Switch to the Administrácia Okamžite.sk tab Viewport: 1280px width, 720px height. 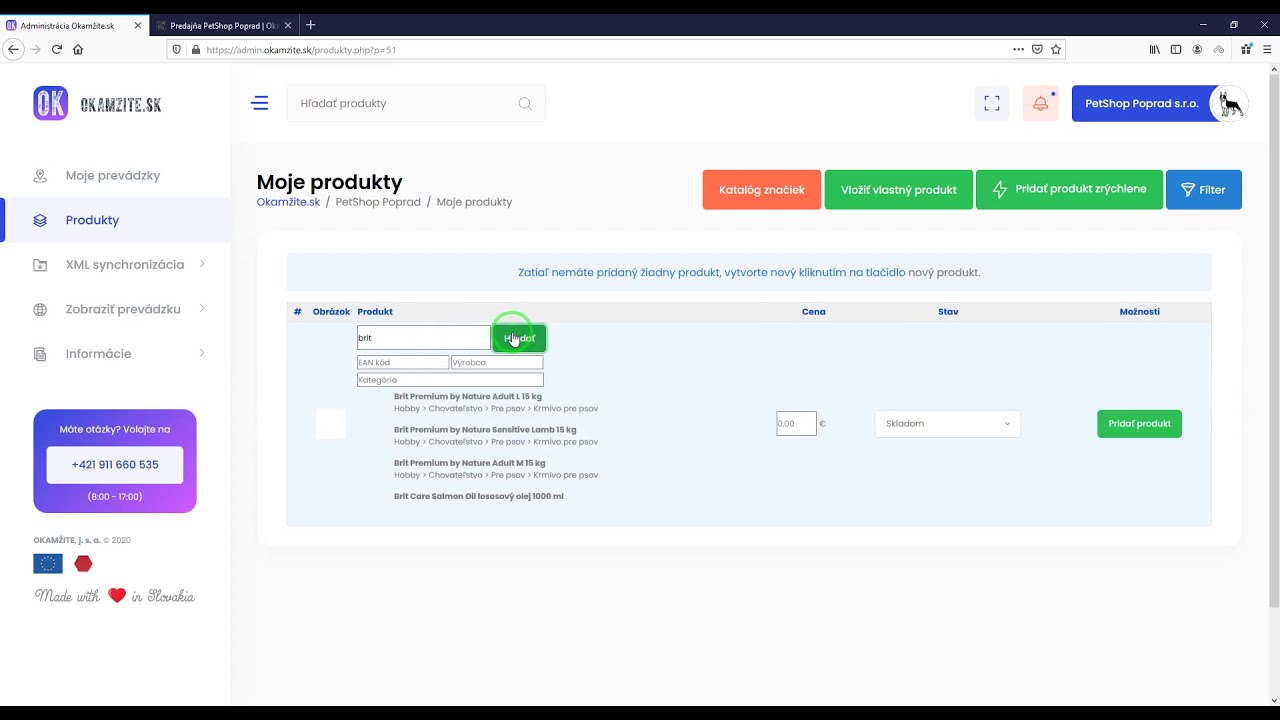pos(74,25)
